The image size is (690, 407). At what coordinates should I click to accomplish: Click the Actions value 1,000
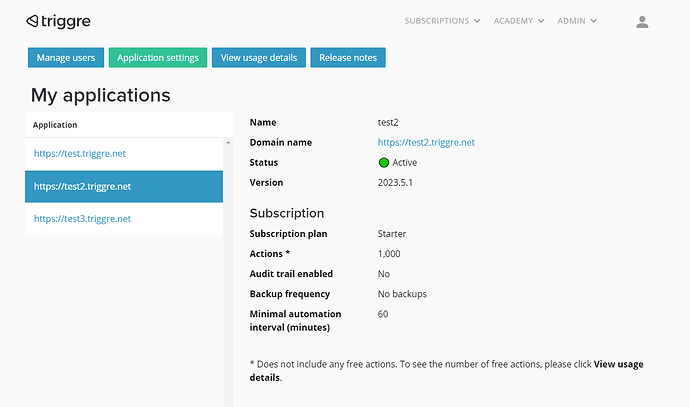coord(389,254)
